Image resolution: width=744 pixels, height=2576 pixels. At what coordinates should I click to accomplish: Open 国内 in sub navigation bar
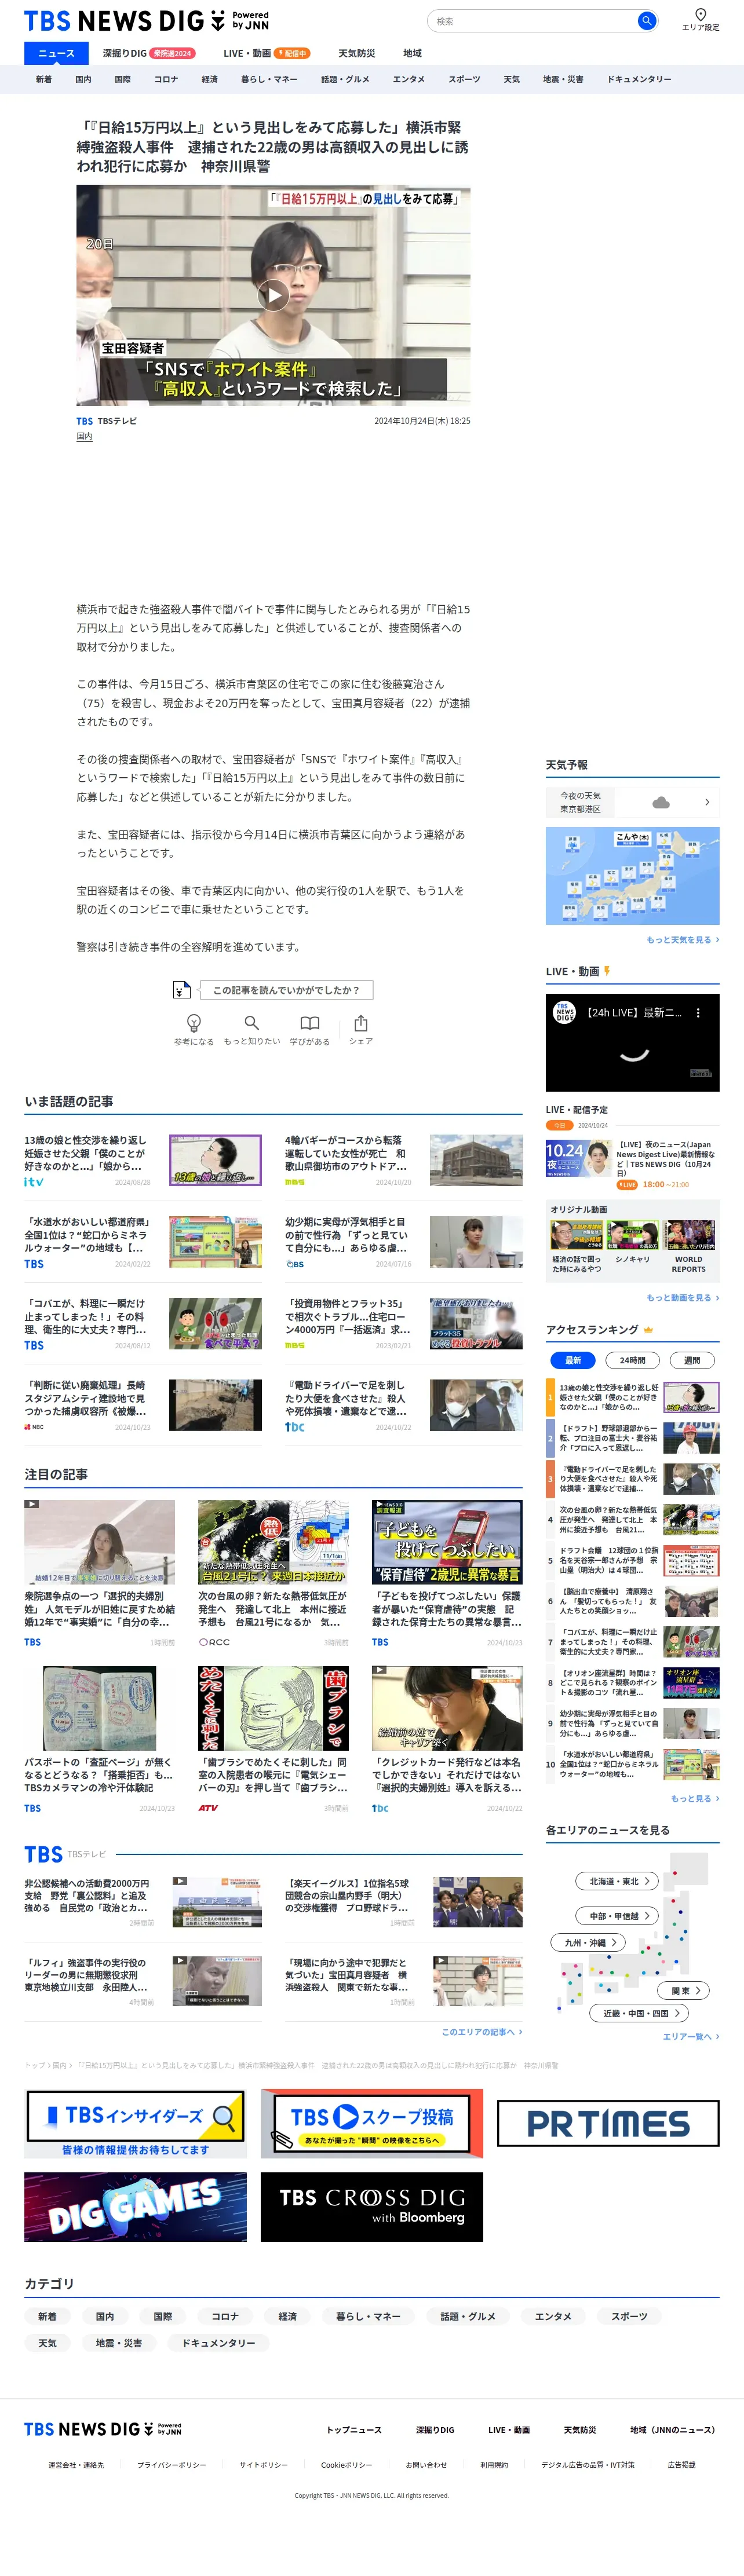[83, 79]
